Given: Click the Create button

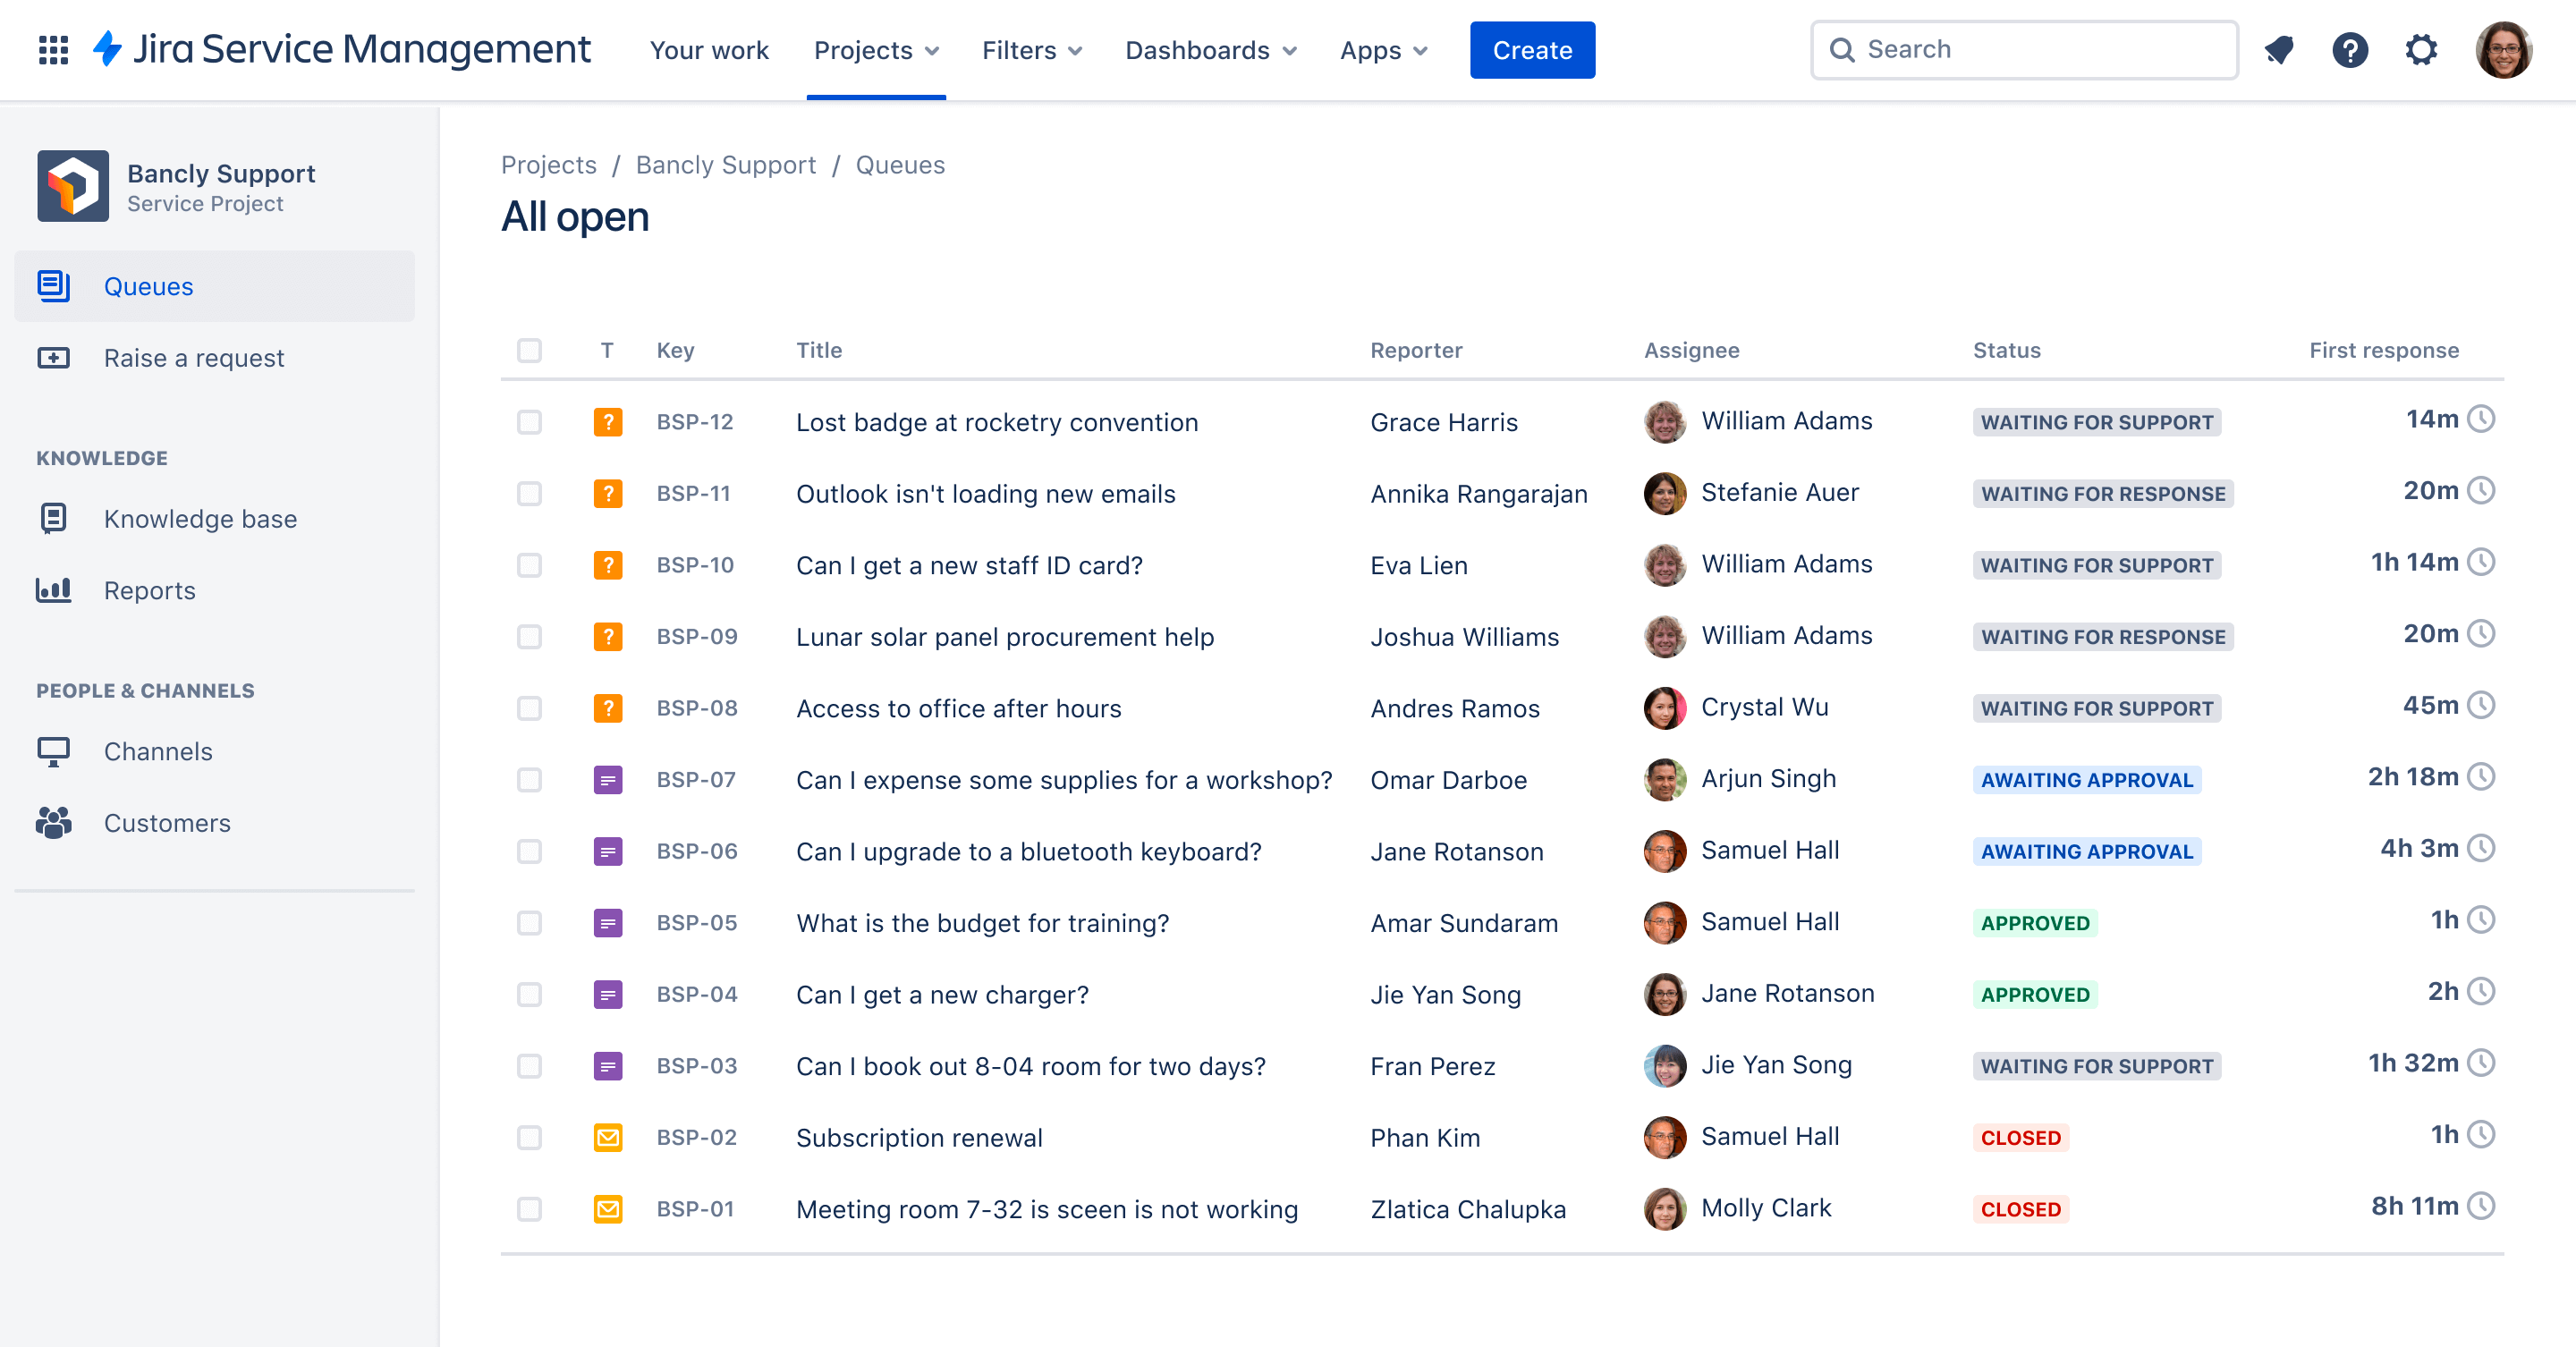Looking at the screenshot, I should pyautogui.click(x=1529, y=49).
